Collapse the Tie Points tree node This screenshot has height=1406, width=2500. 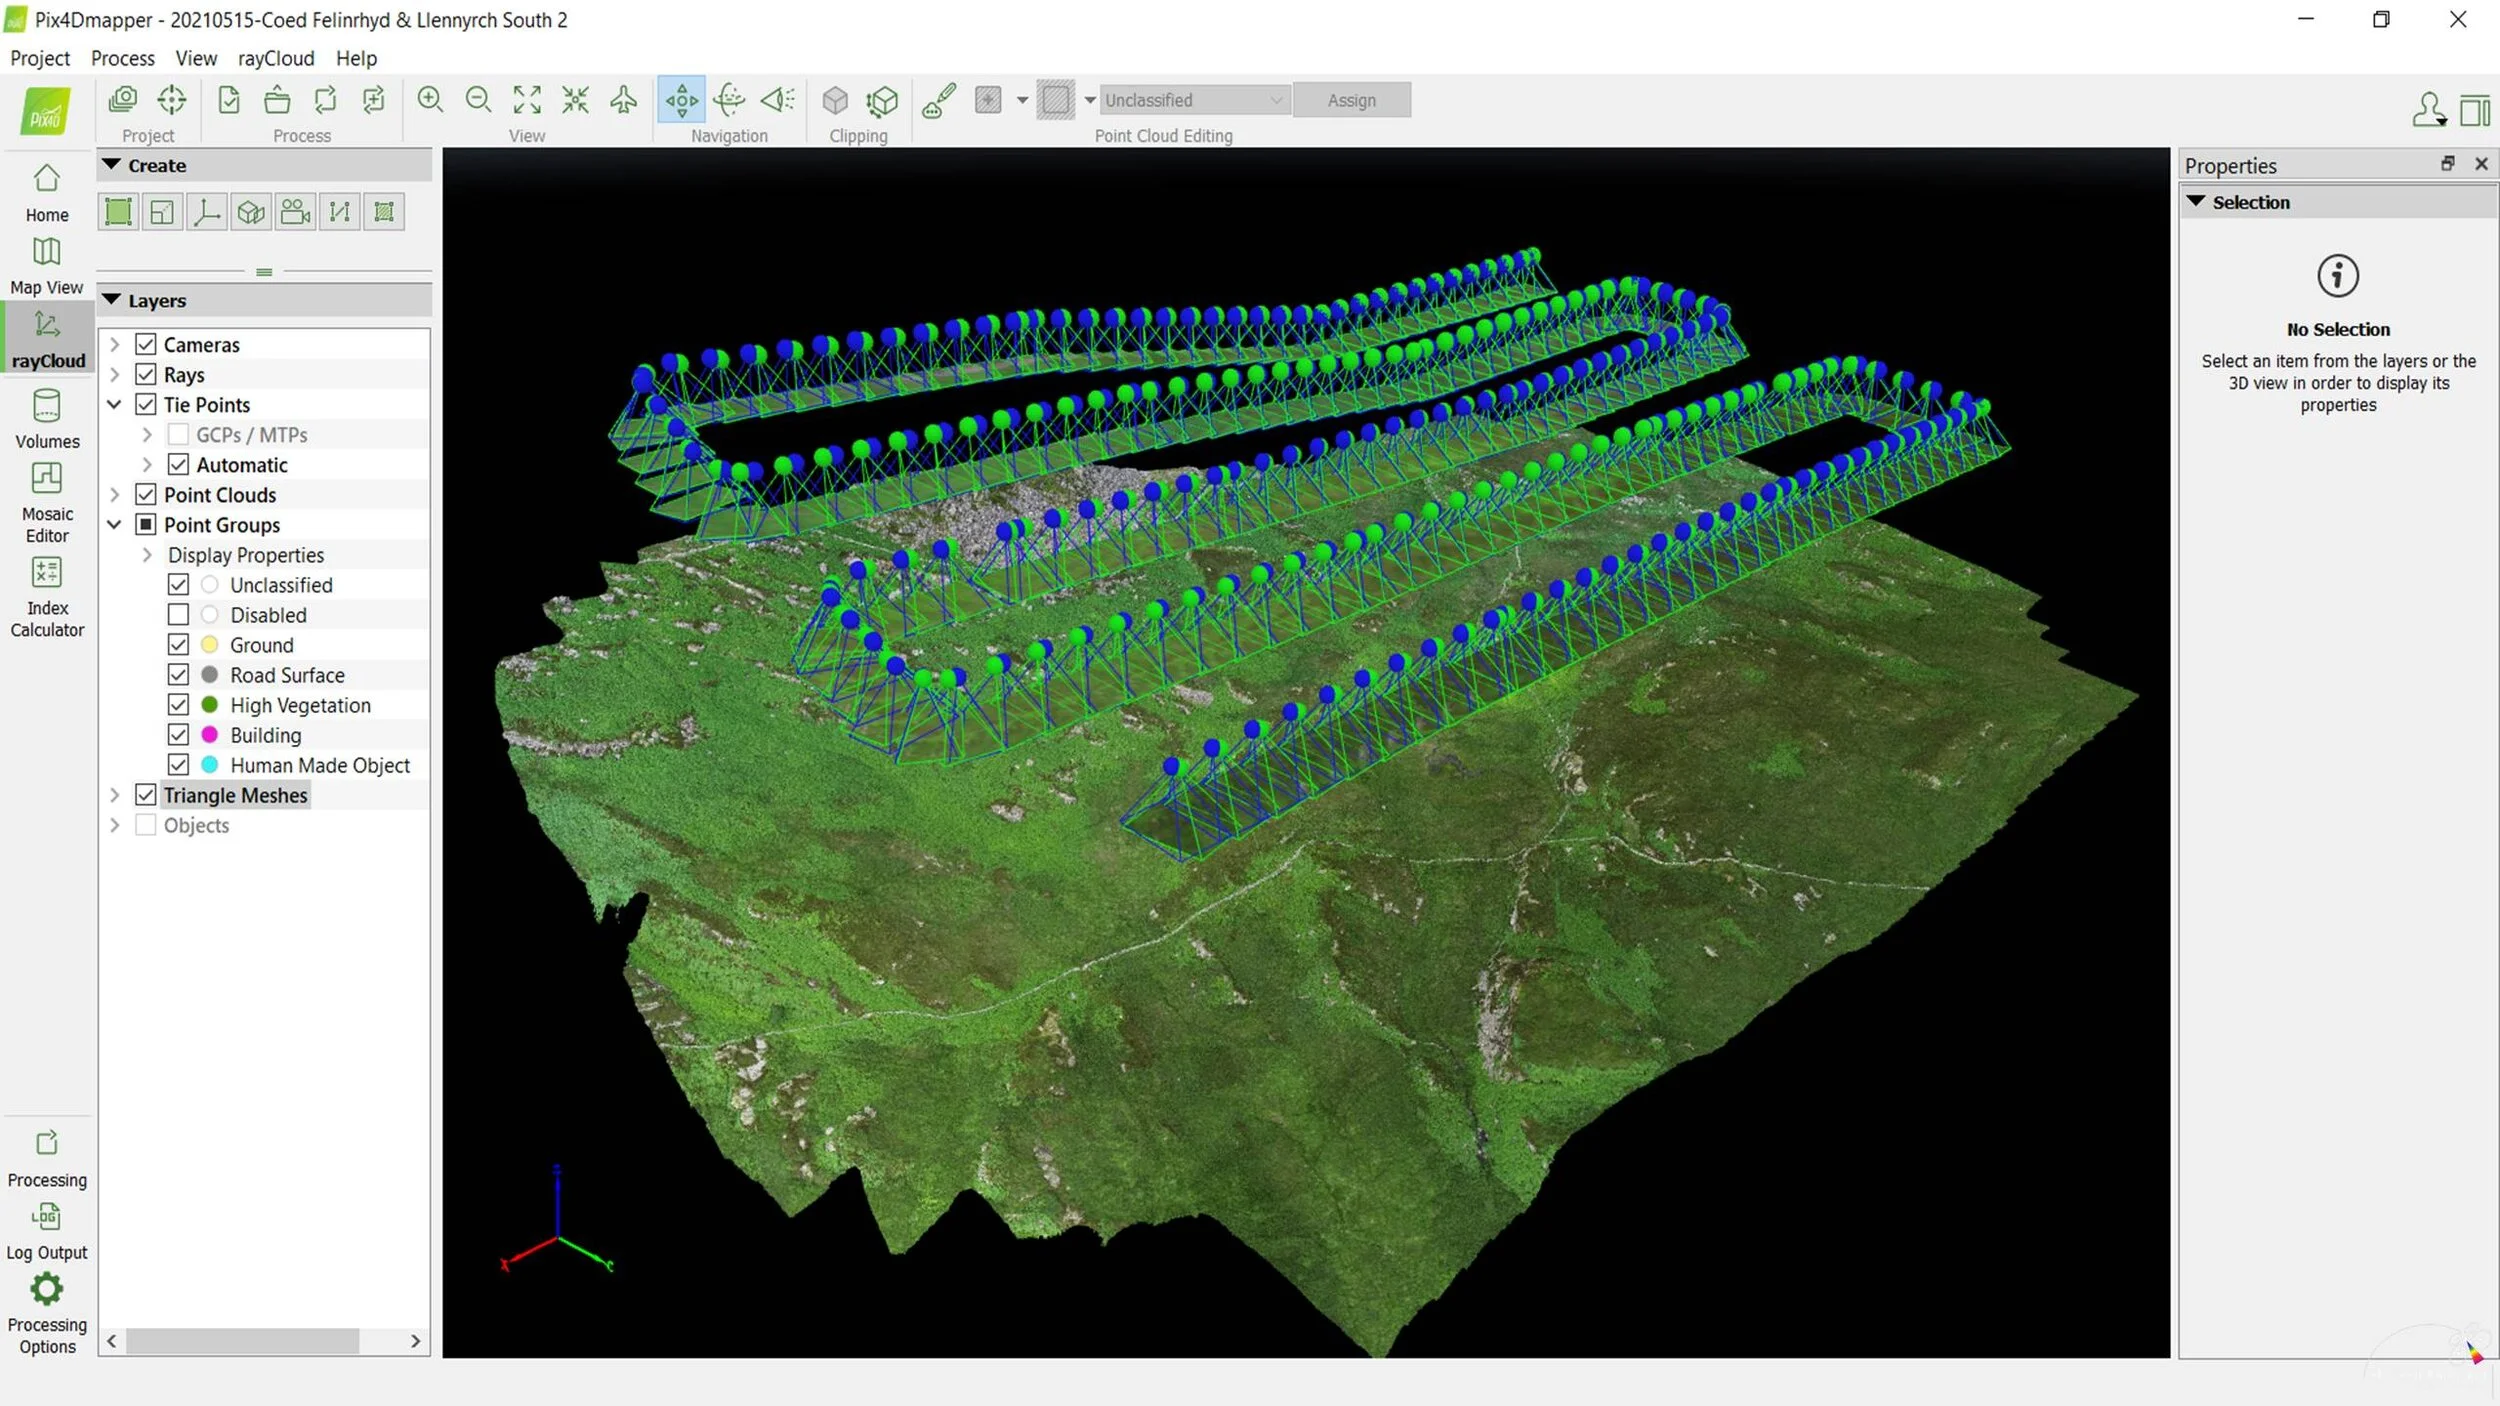[115, 405]
